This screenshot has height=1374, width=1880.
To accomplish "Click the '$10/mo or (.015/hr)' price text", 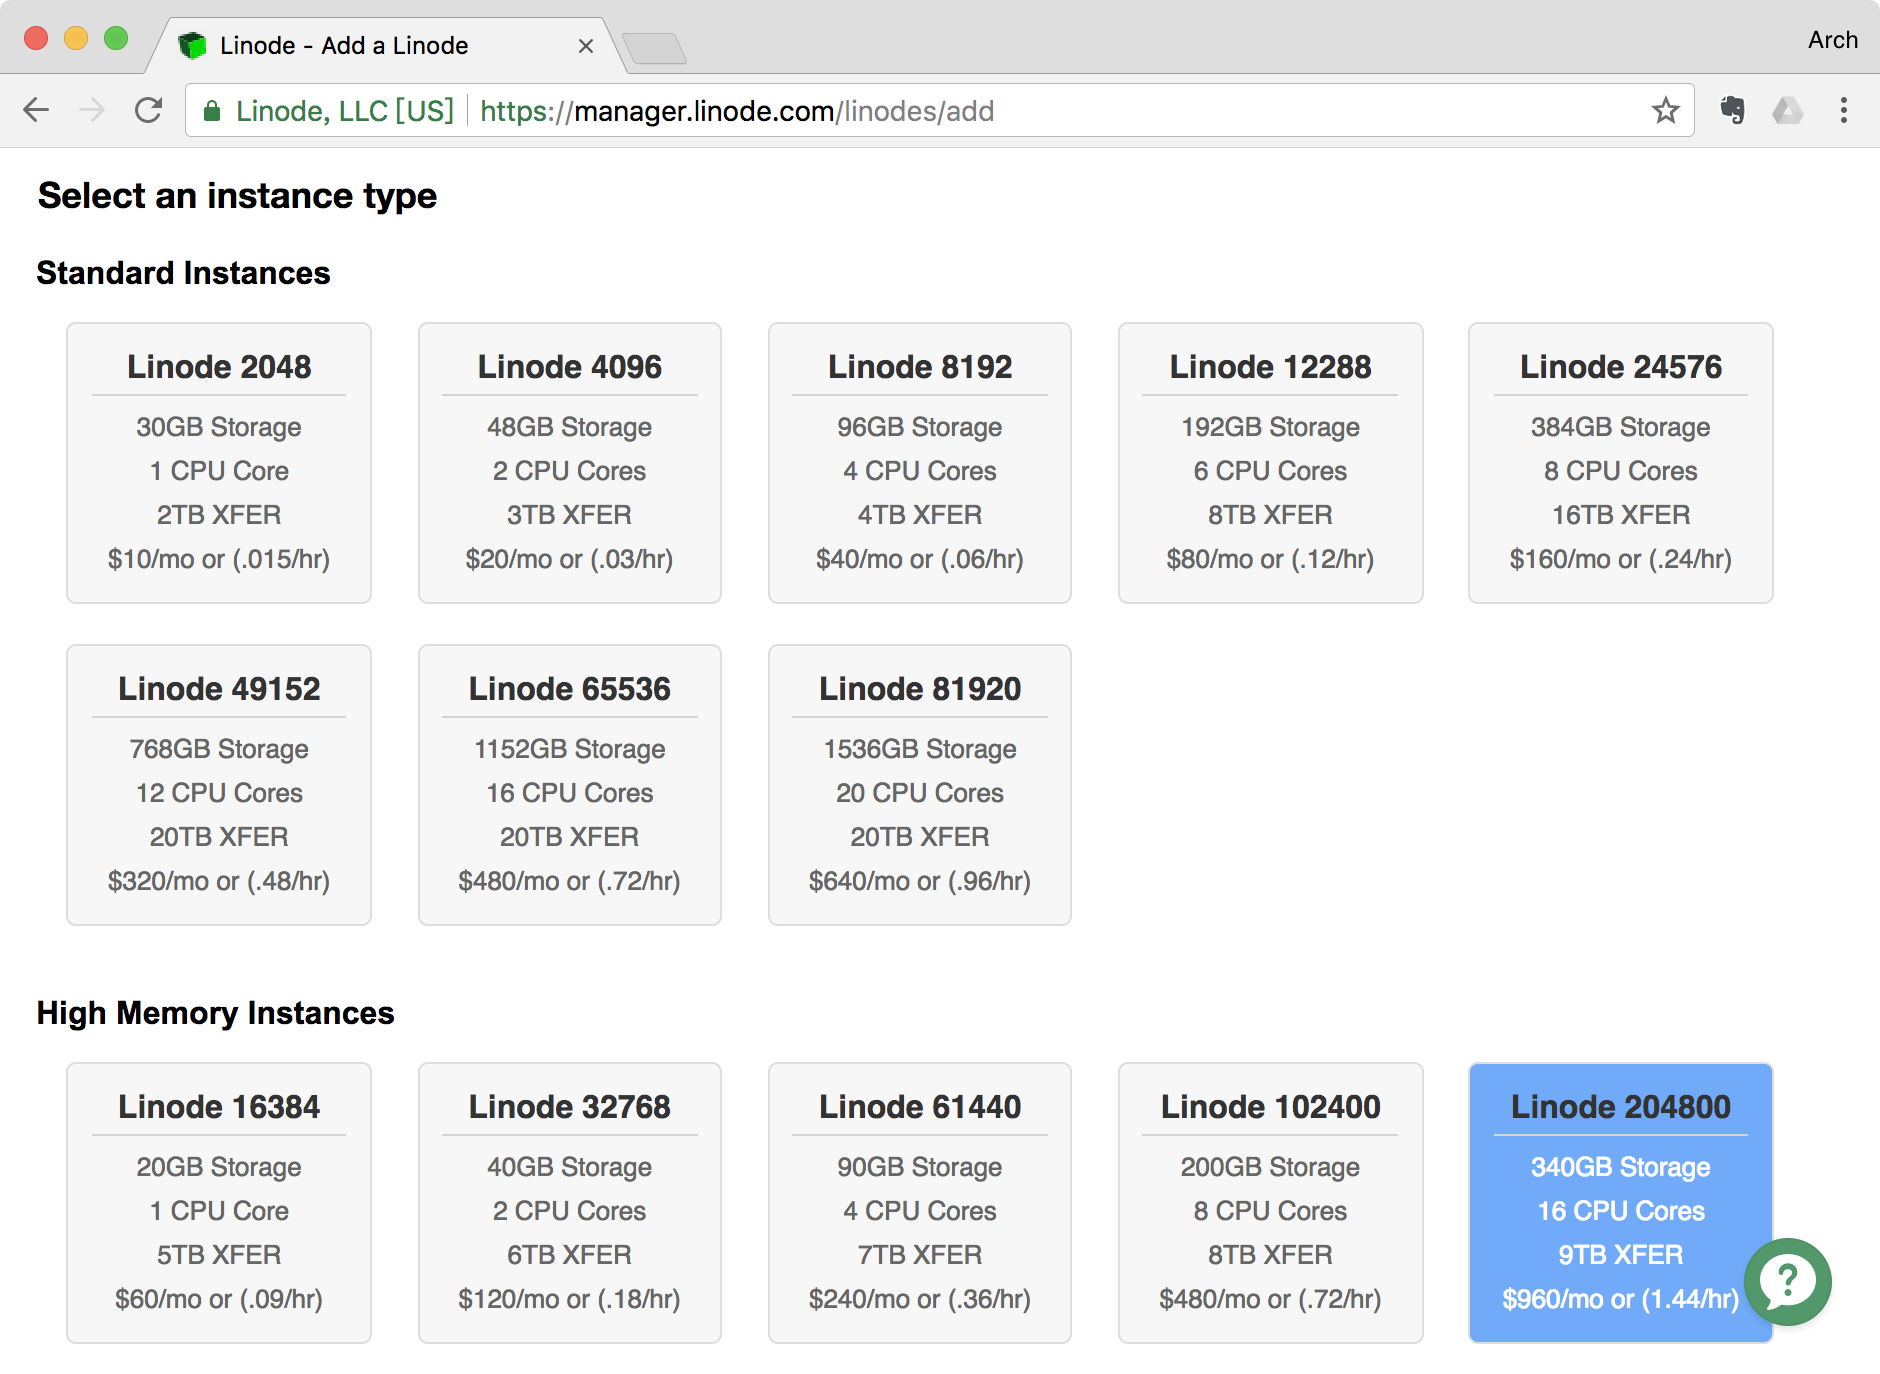I will (x=219, y=559).
